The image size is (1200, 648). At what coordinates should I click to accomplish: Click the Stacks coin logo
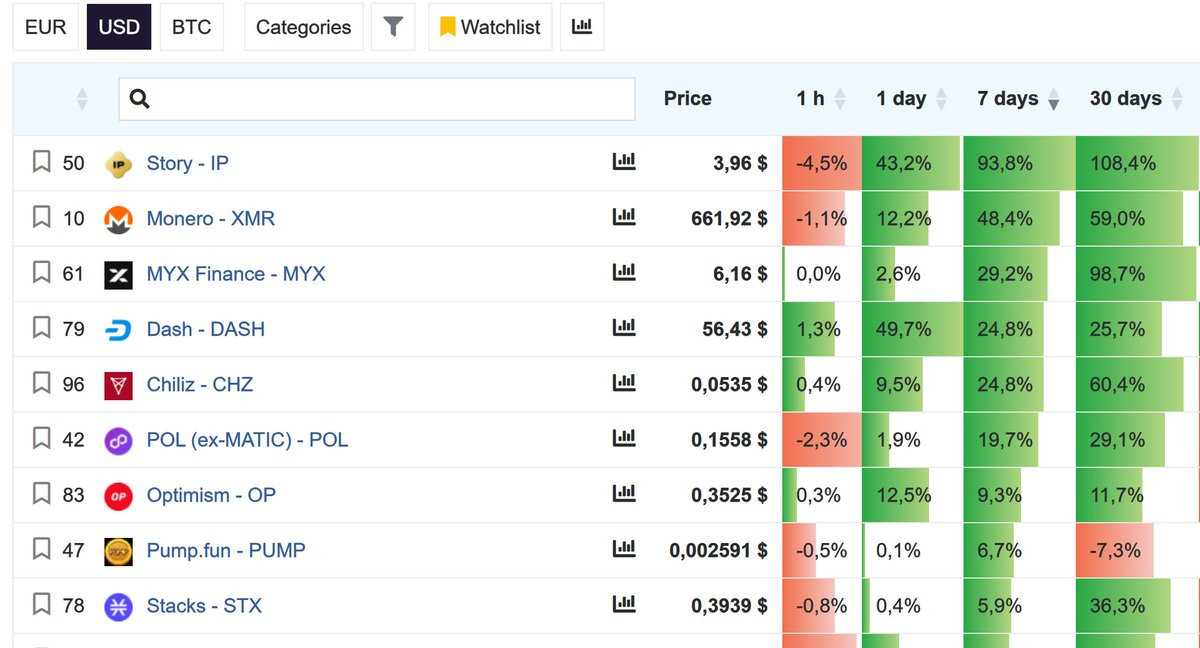coord(119,607)
